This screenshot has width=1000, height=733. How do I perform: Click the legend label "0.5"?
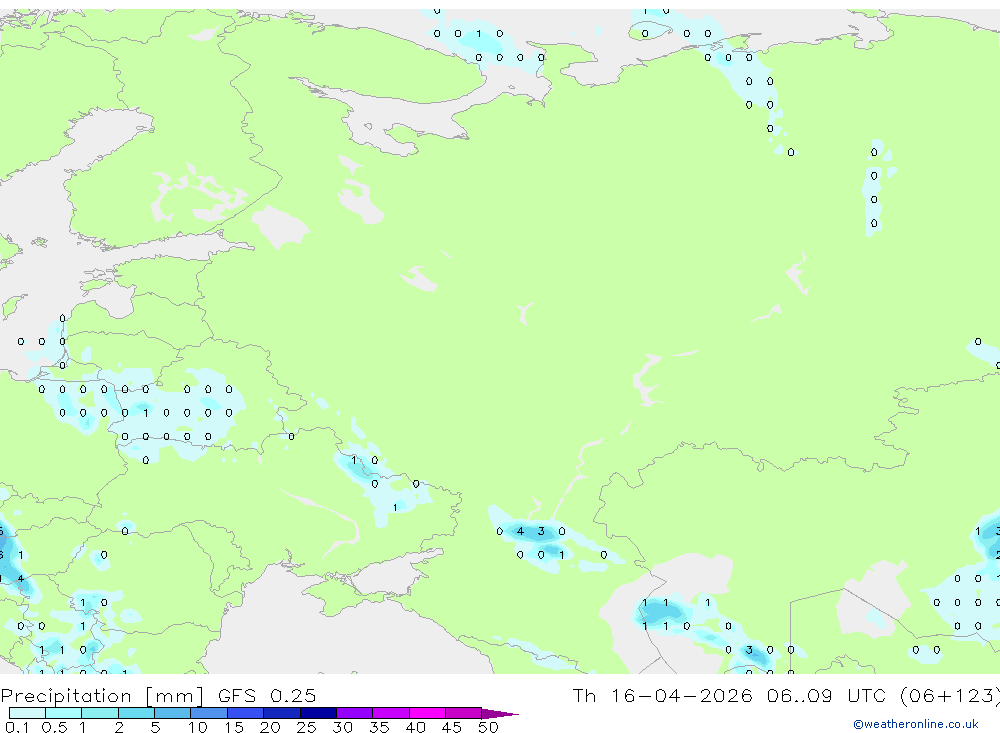[x=54, y=727]
